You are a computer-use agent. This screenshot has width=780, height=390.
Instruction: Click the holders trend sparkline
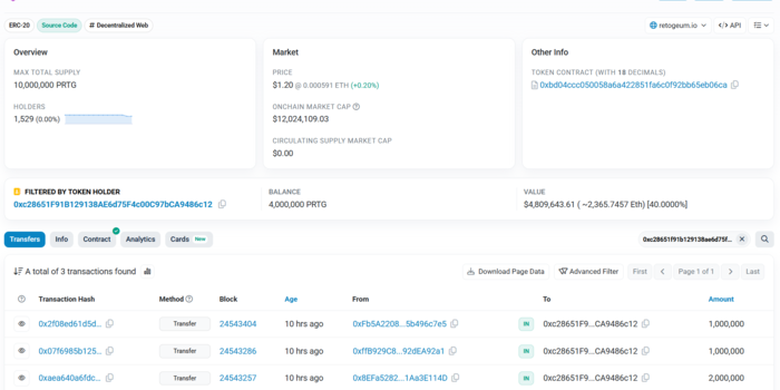click(98, 119)
